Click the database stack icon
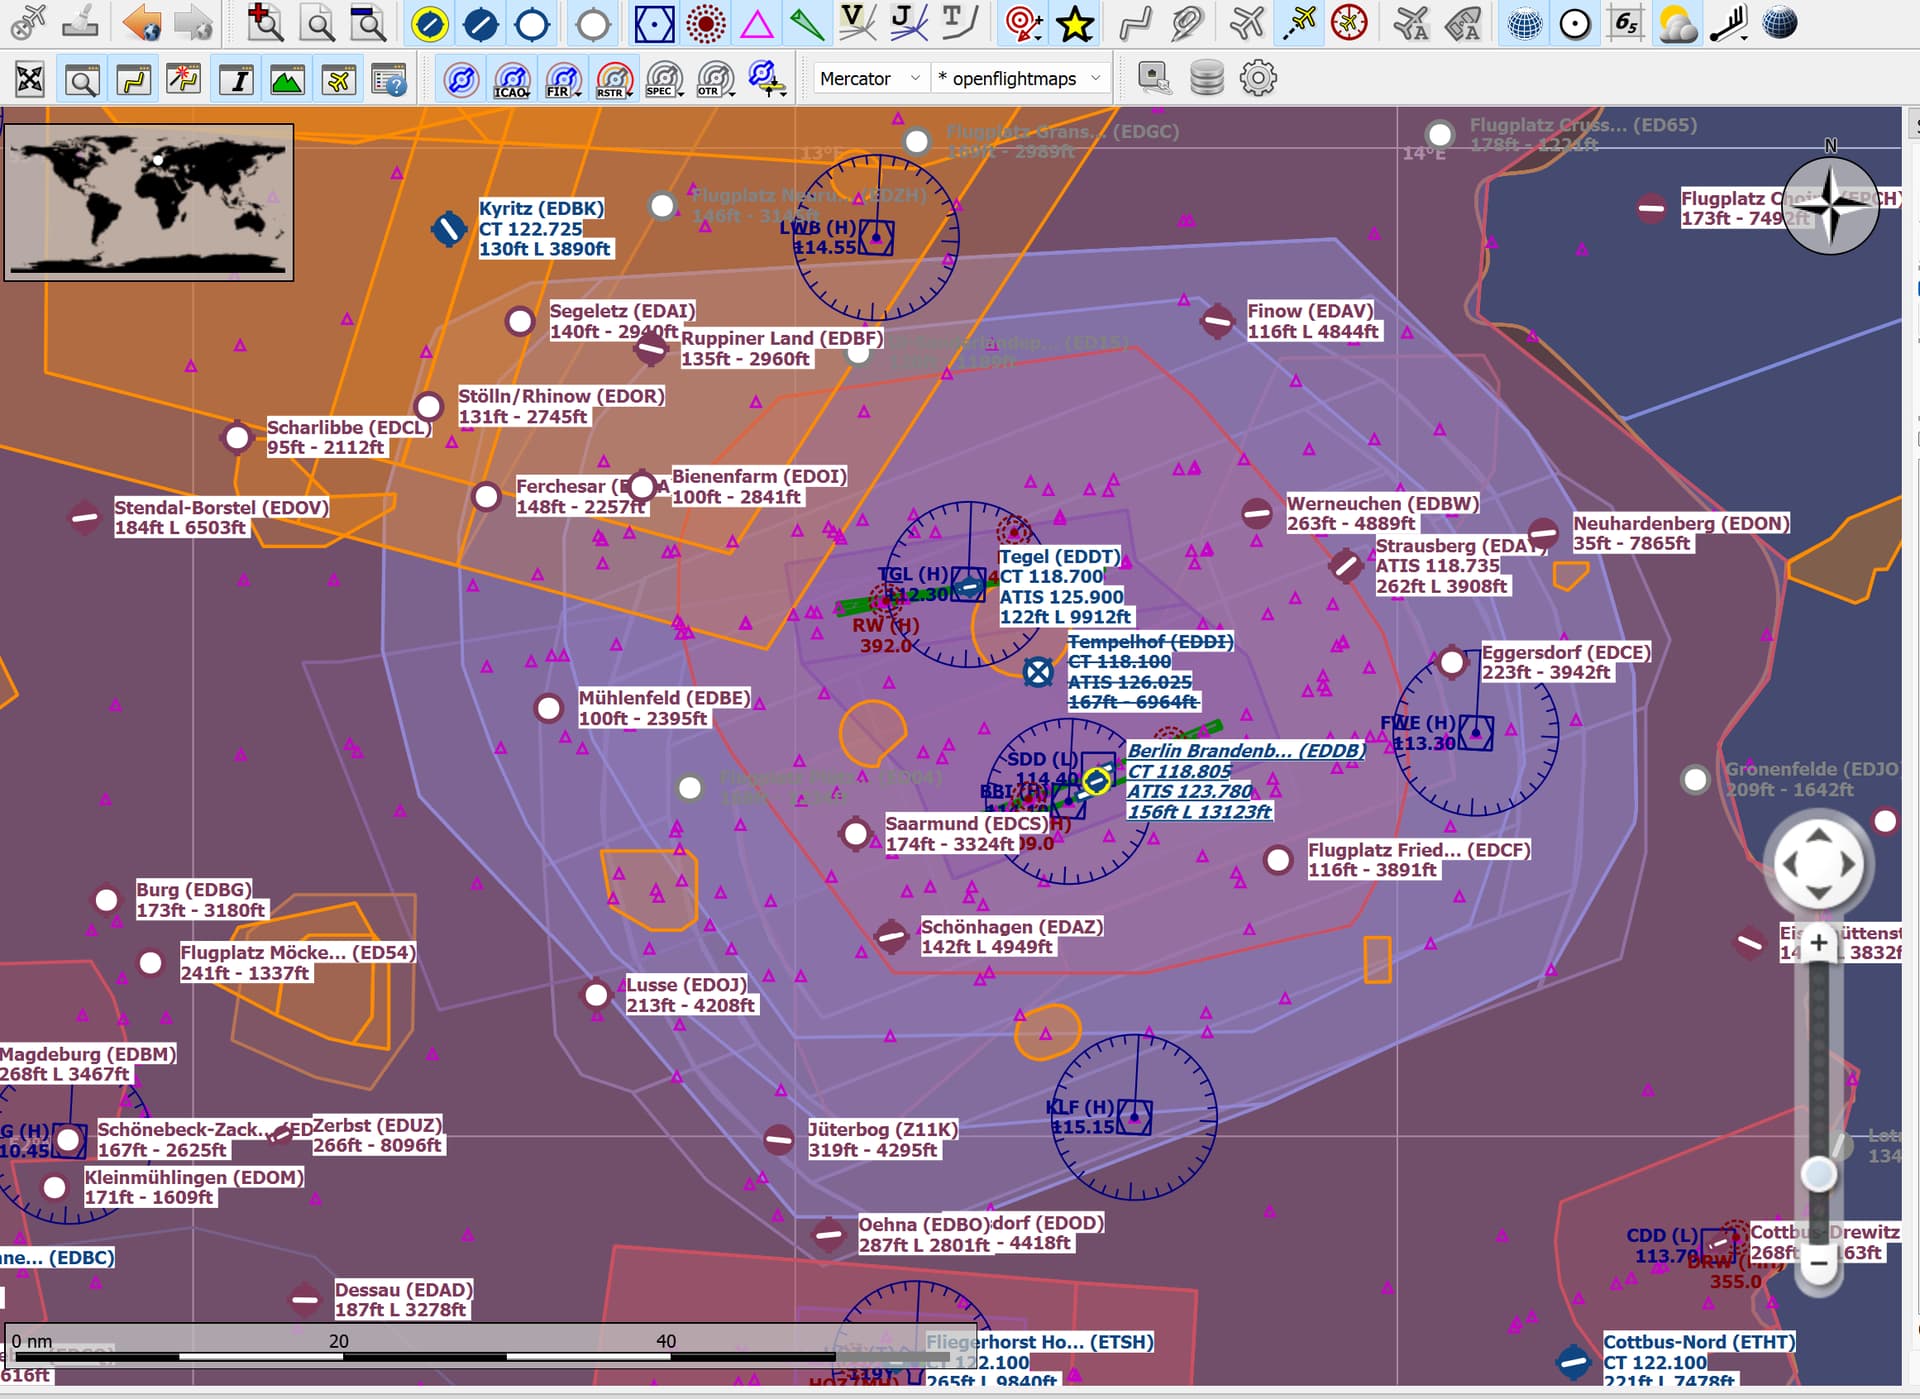Image resolution: width=1920 pixels, height=1399 pixels. tap(1207, 78)
